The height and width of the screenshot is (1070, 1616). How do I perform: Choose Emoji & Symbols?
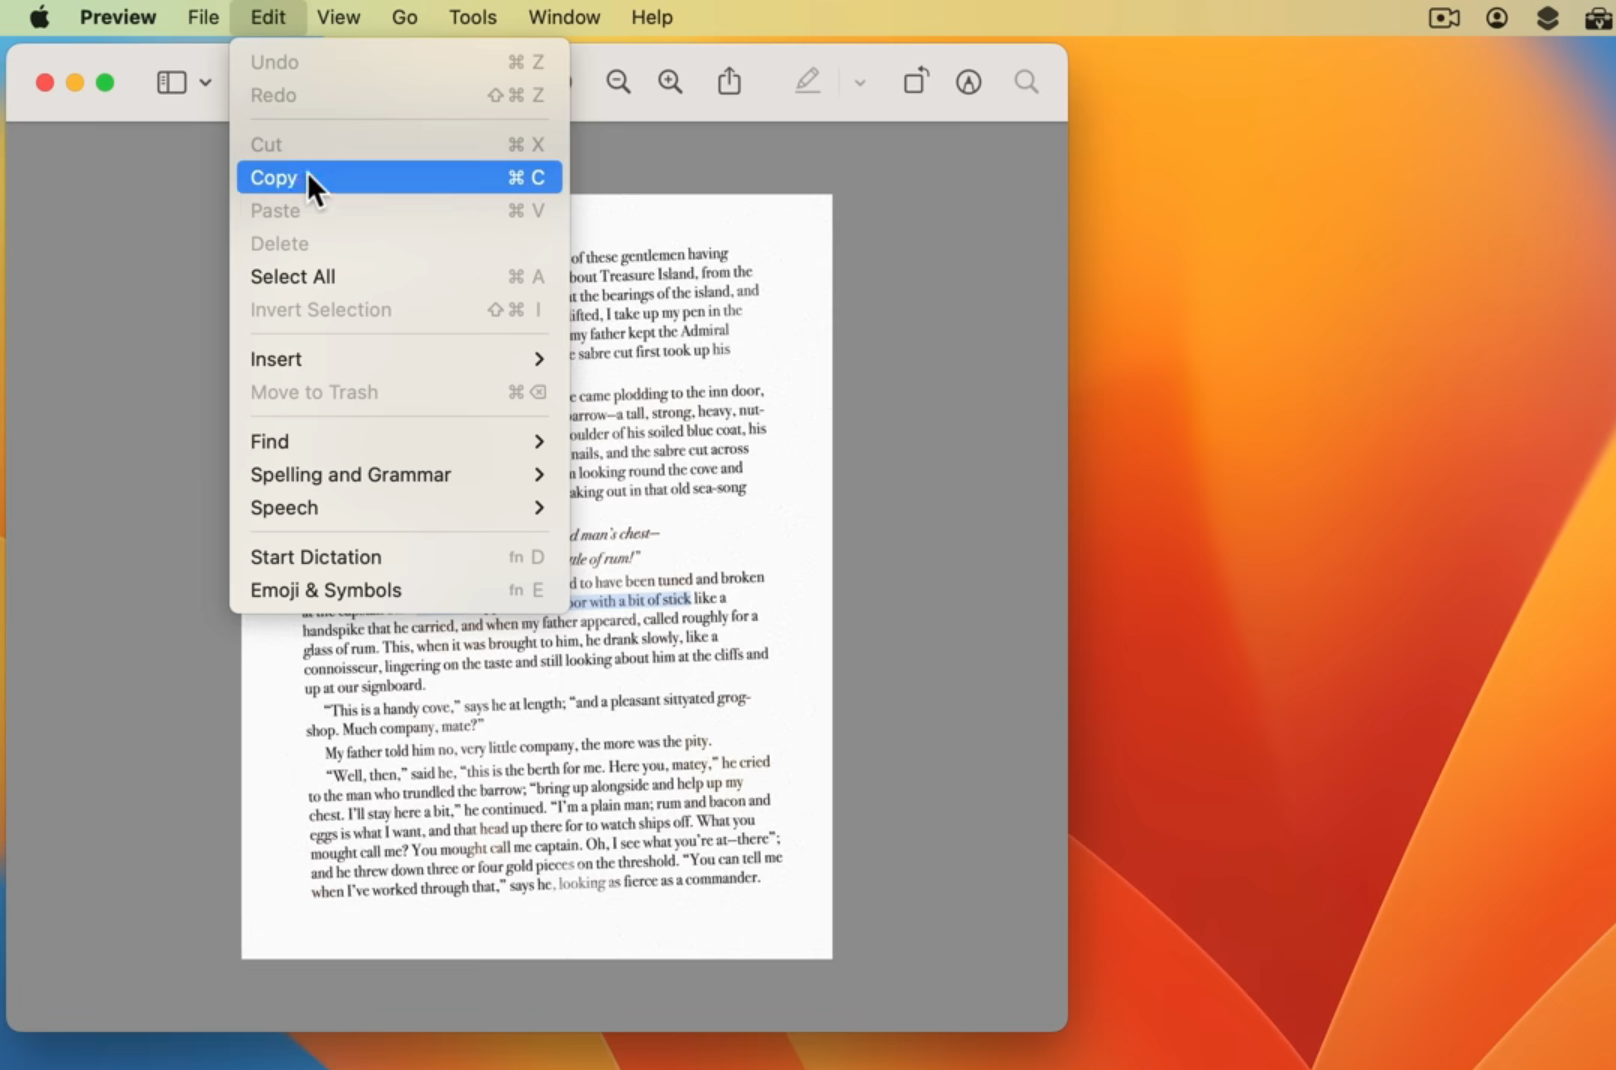(x=399, y=590)
